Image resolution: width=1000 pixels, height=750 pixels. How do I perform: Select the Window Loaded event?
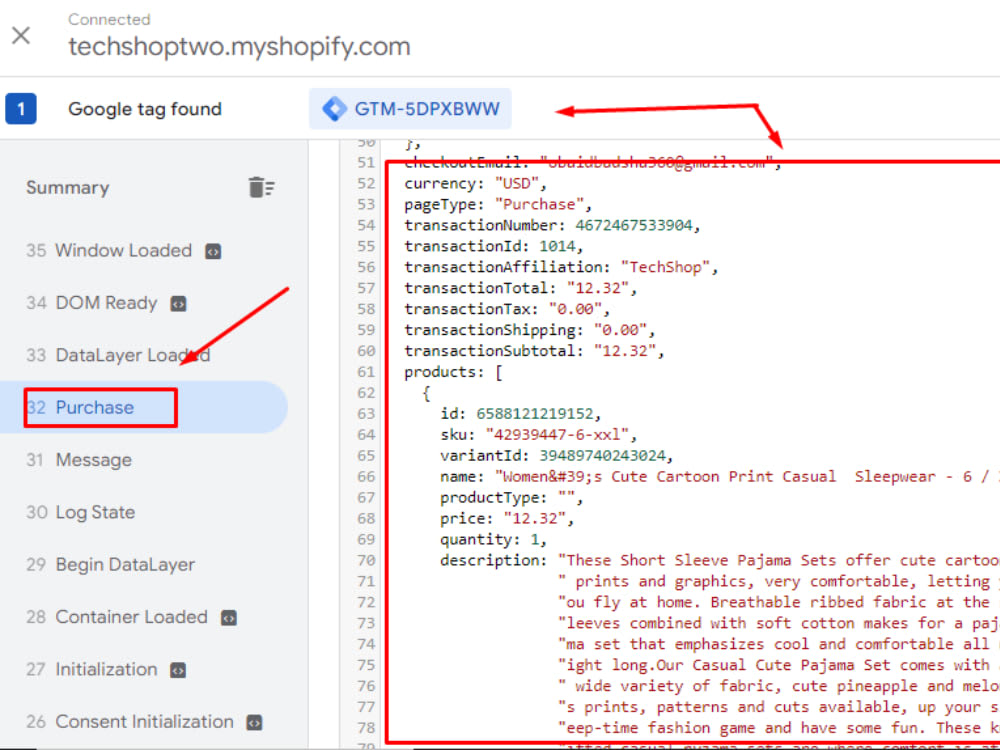pyautogui.click(x=123, y=251)
